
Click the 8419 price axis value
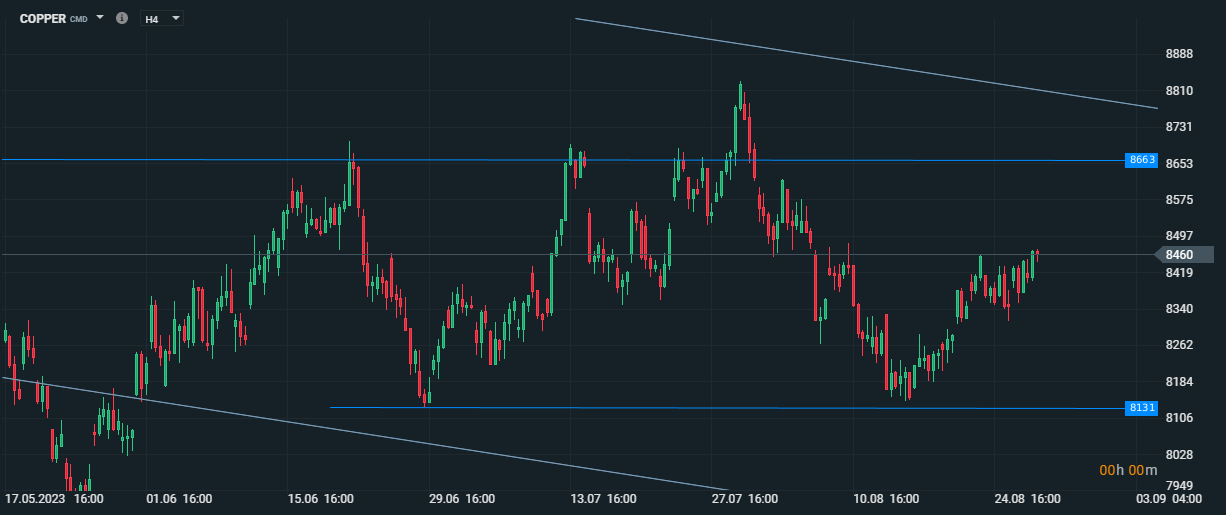pos(1180,273)
